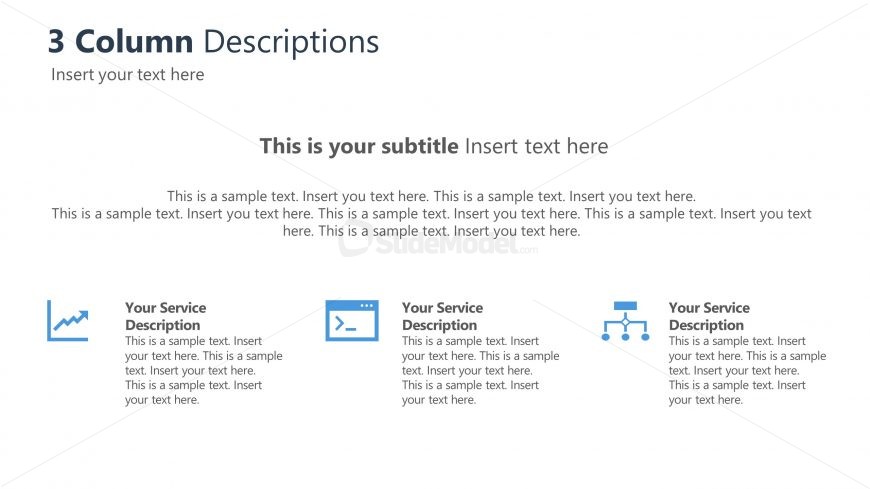The height and width of the screenshot is (489, 870).
Task: Click the three dots on terminal icon
Action: [367, 305]
